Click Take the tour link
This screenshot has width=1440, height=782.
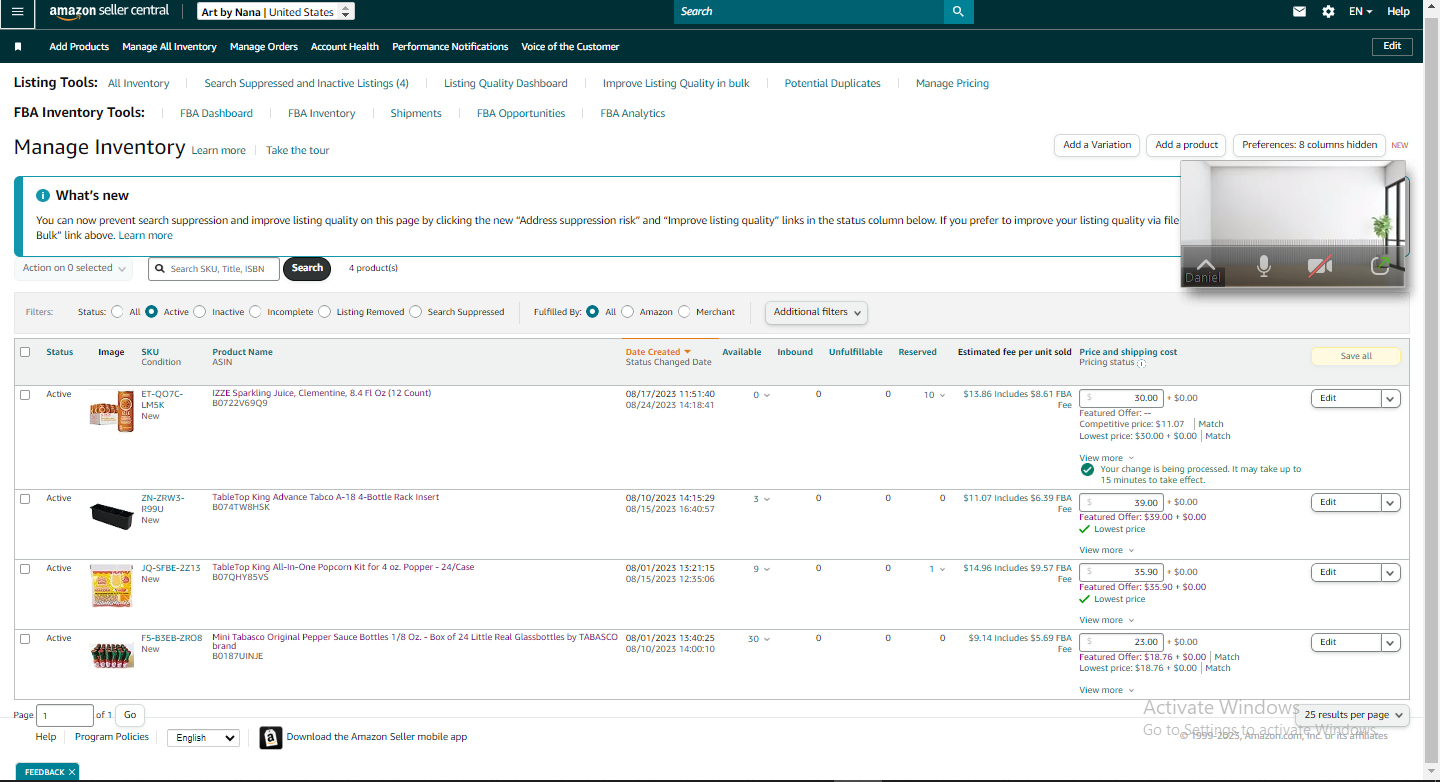pyautogui.click(x=298, y=151)
